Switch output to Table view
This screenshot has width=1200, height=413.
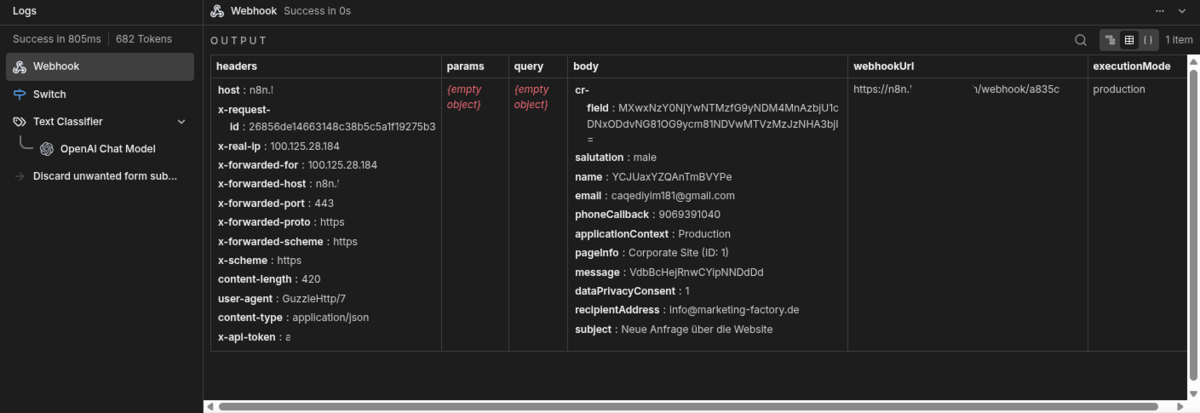[x=1129, y=40]
